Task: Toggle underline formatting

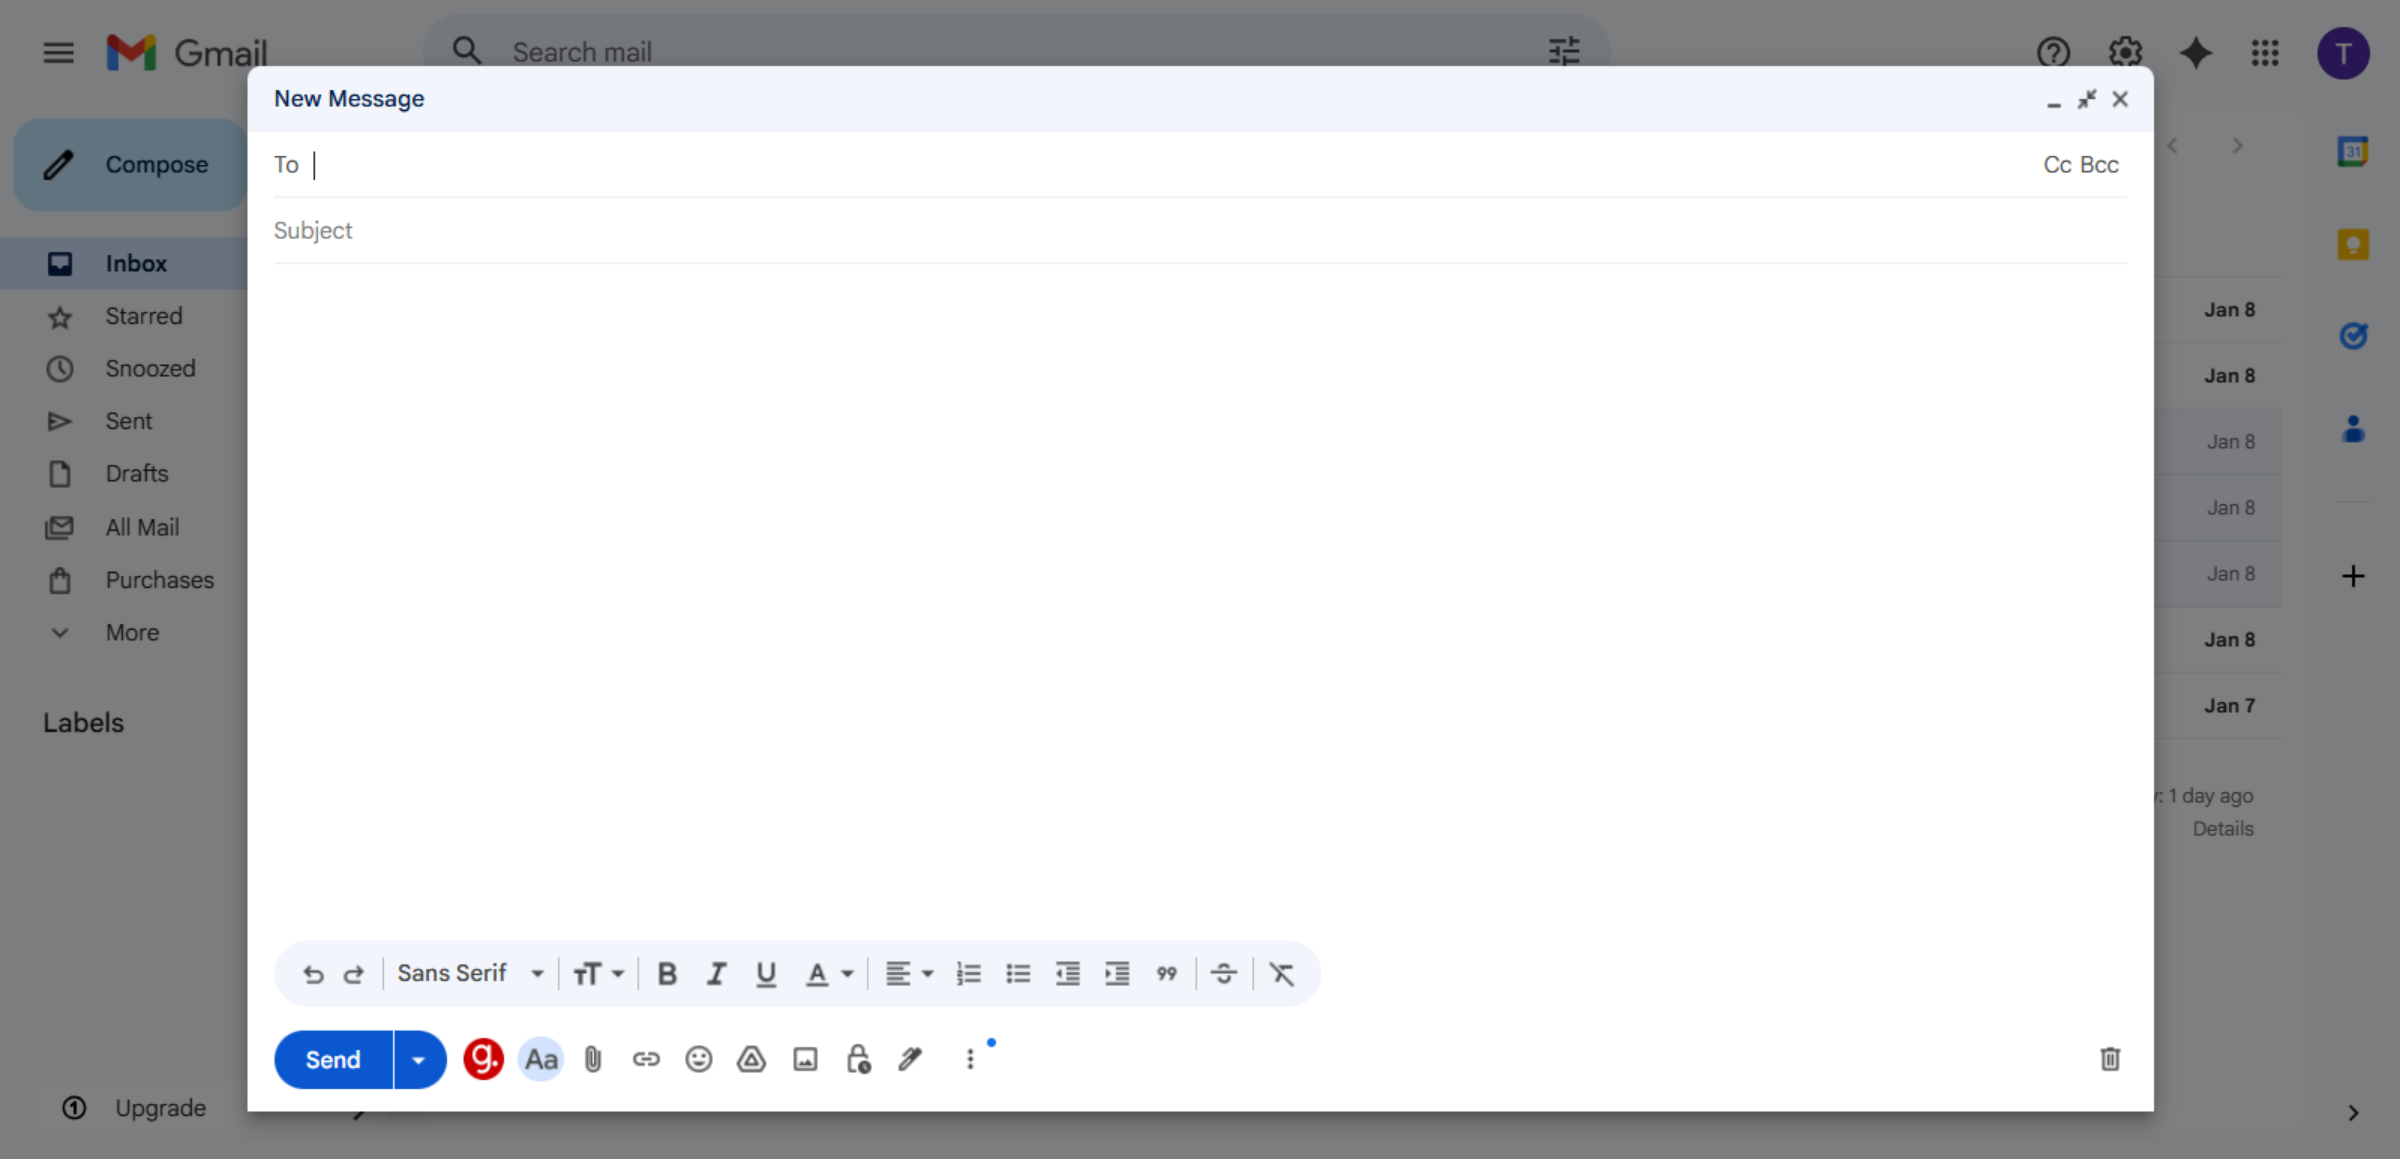Action: click(x=766, y=973)
